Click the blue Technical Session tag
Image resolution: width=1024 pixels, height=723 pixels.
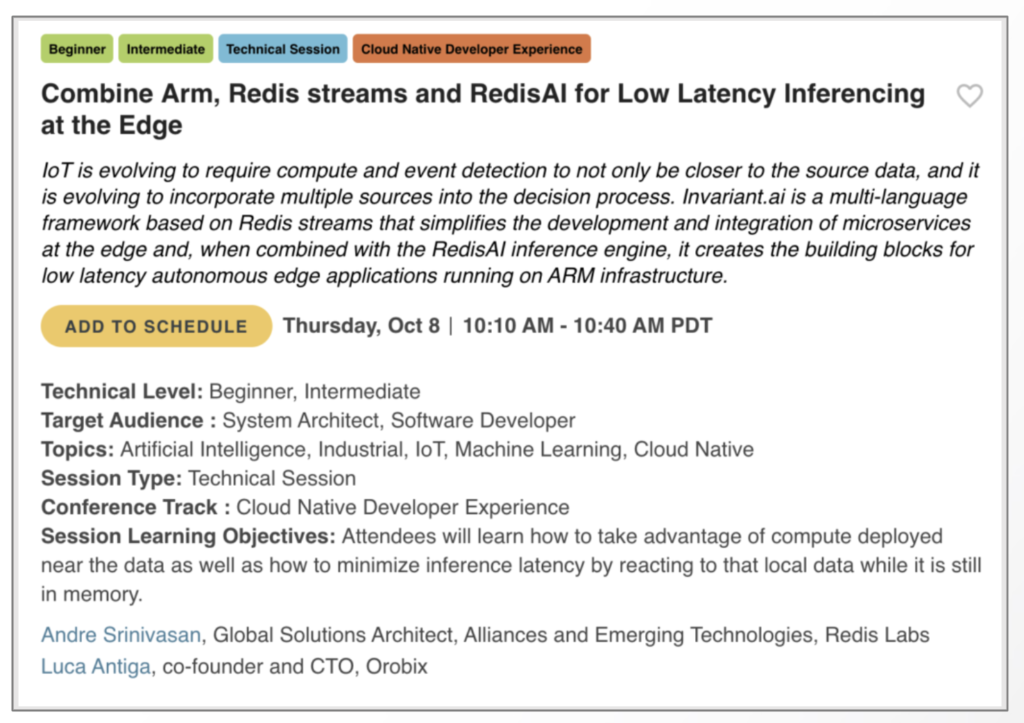283,49
